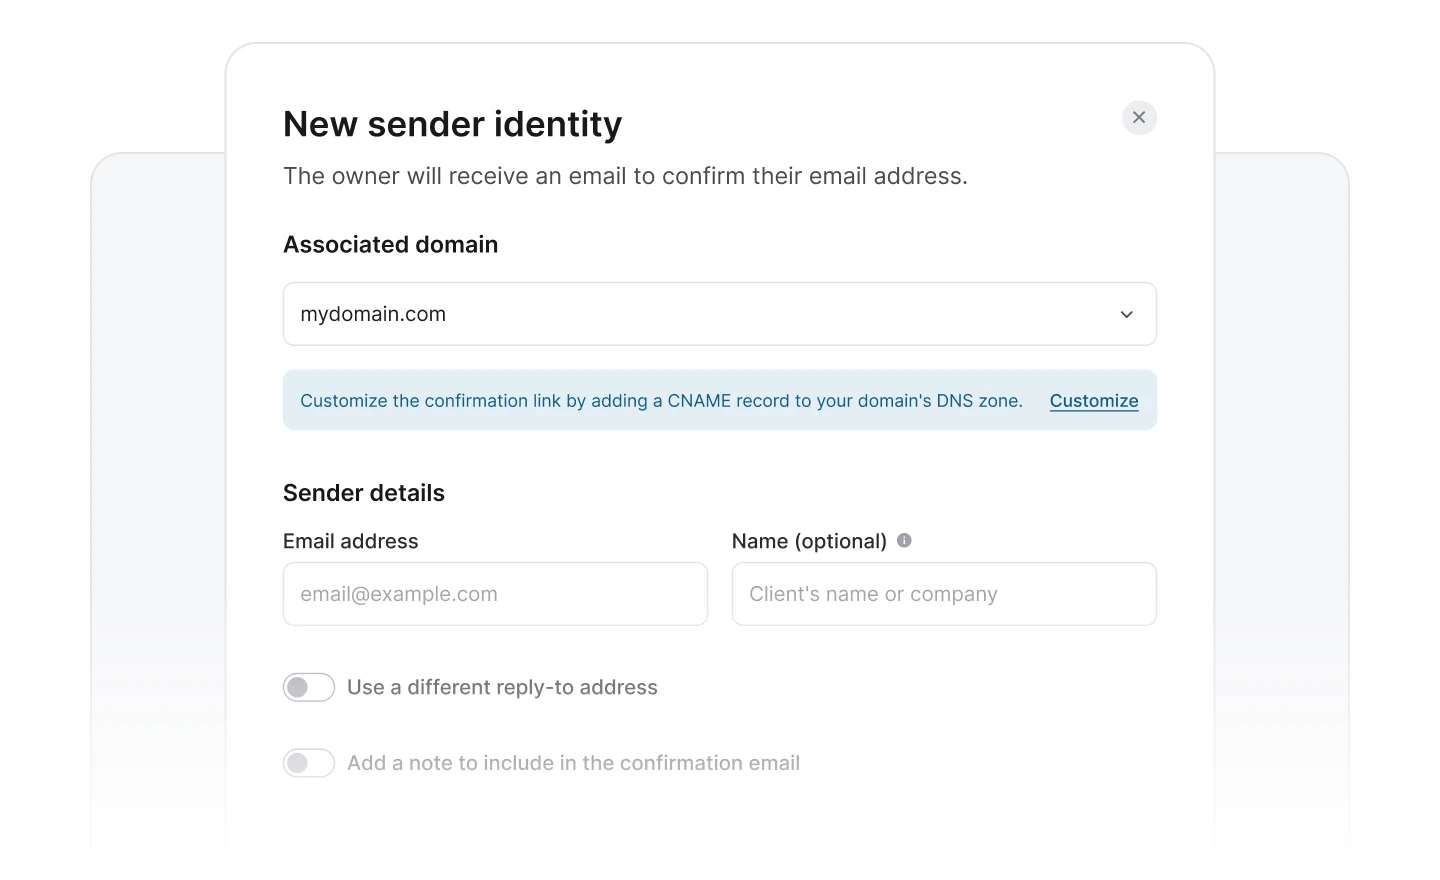Open the Customize link in the banner

click(1094, 401)
